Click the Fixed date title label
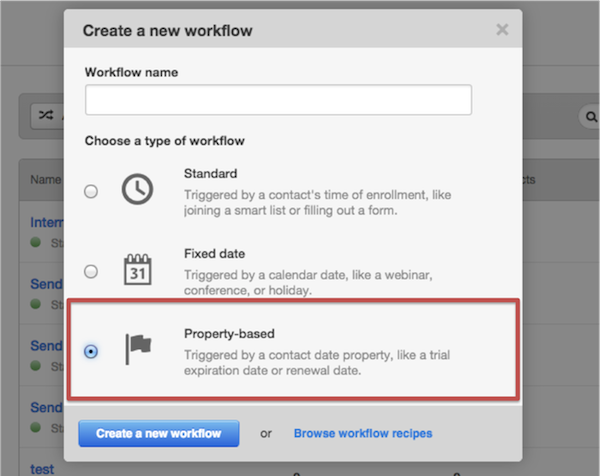The image size is (600, 476). (214, 253)
